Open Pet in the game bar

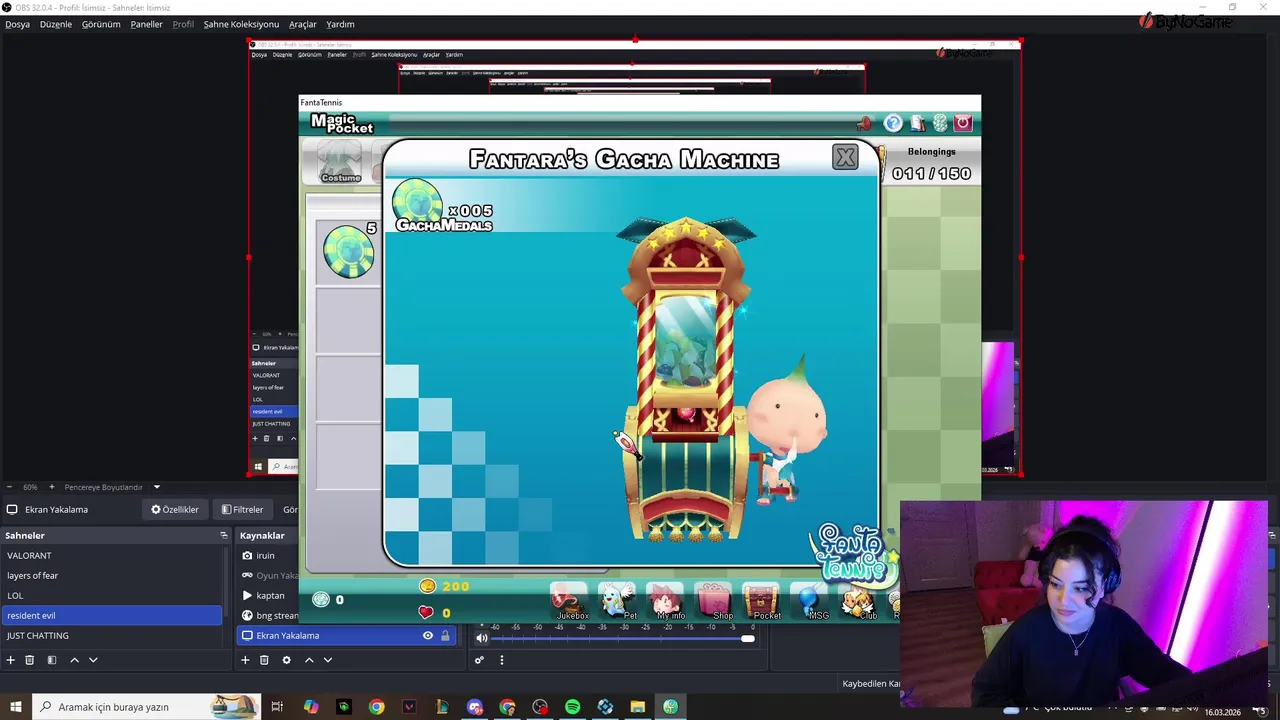(x=617, y=601)
